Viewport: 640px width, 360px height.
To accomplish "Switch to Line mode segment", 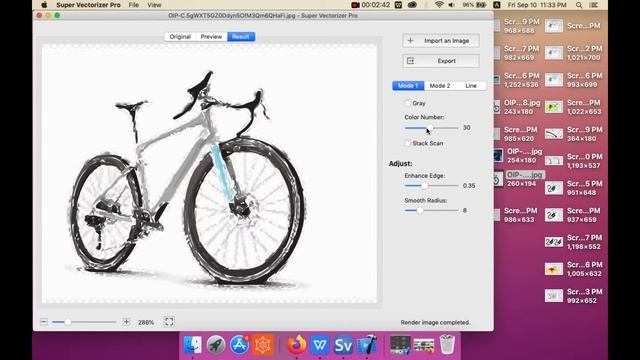I will [x=471, y=86].
